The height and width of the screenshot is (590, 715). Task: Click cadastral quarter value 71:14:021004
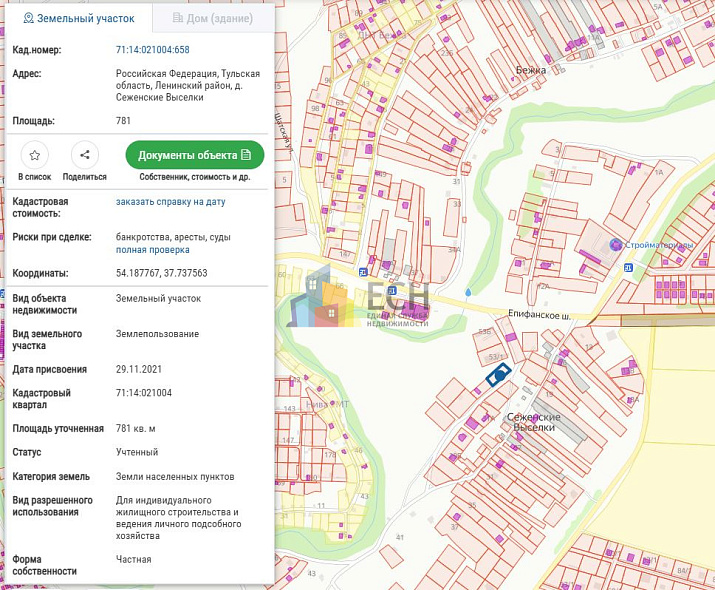(144, 393)
